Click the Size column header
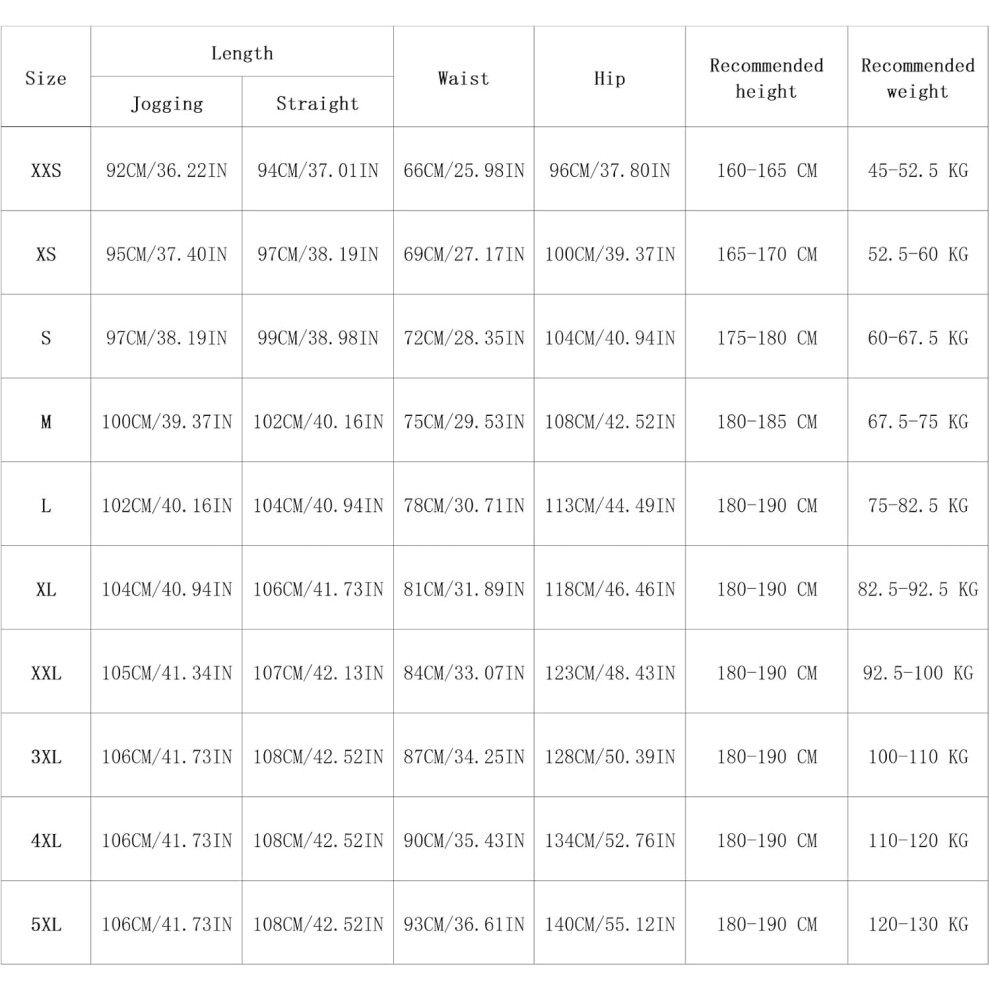Image resolution: width=990 pixels, height=990 pixels. point(45,78)
